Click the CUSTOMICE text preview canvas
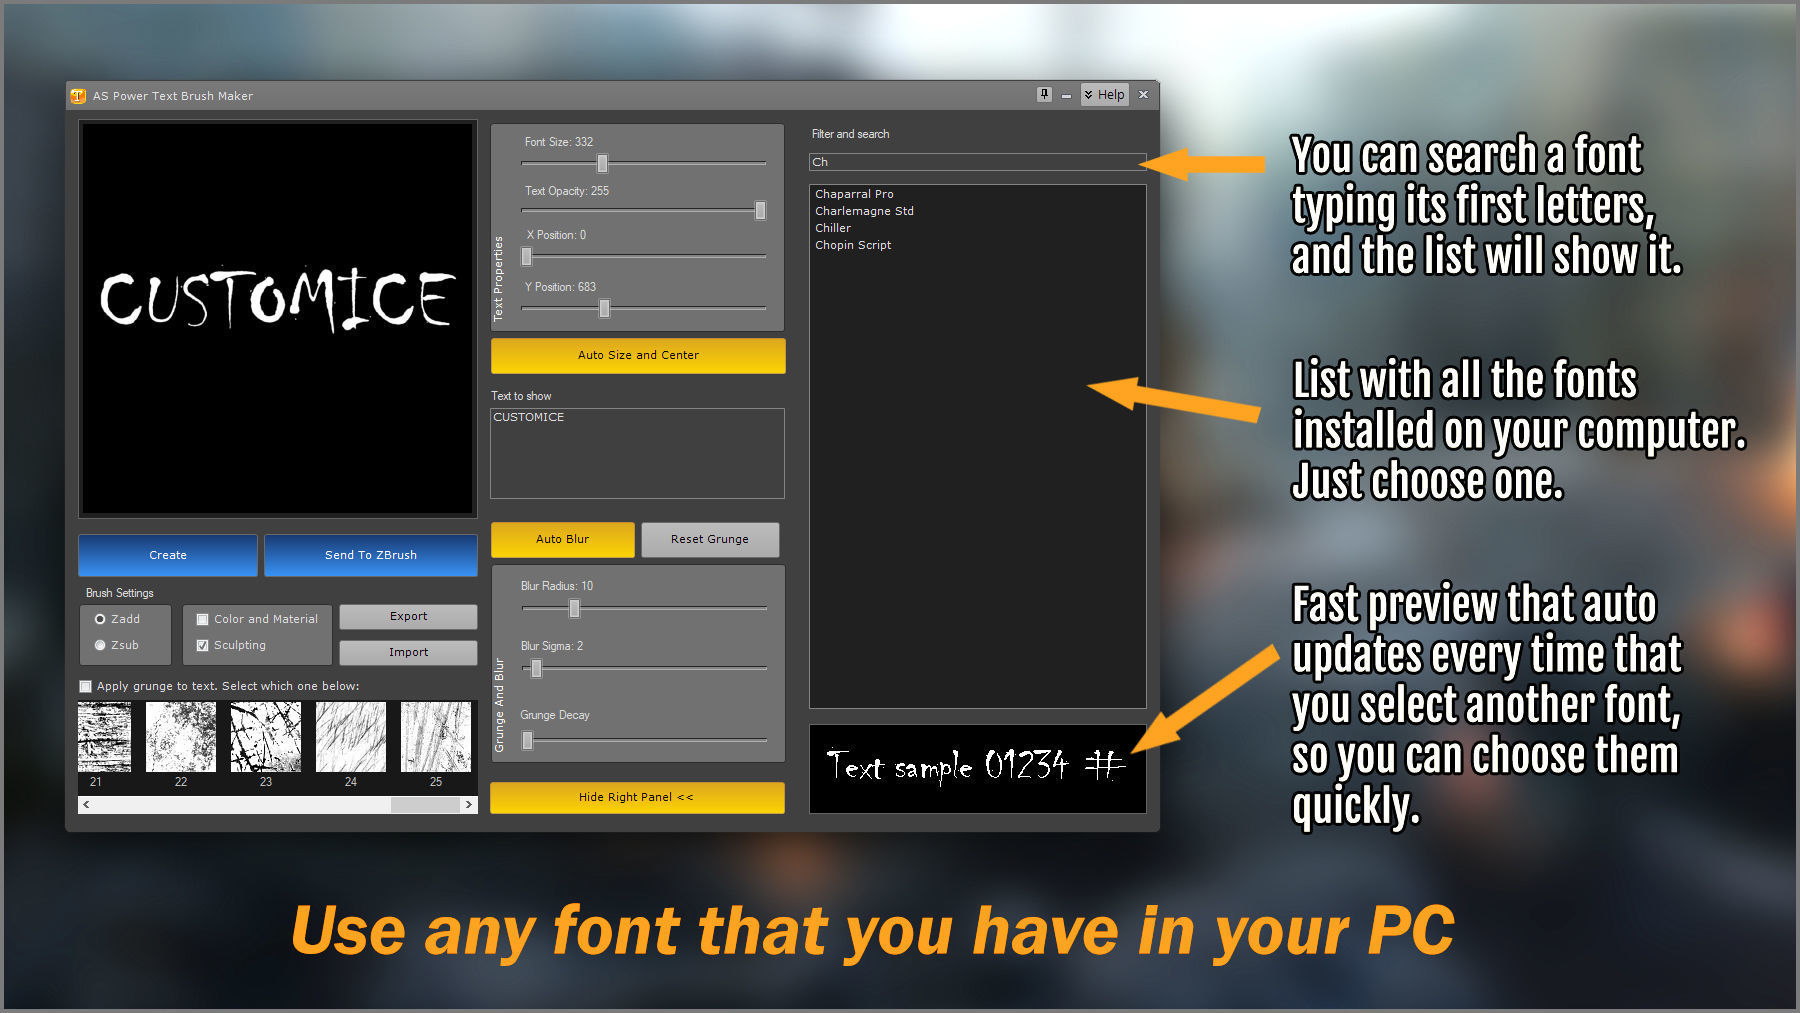 click(277, 318)
